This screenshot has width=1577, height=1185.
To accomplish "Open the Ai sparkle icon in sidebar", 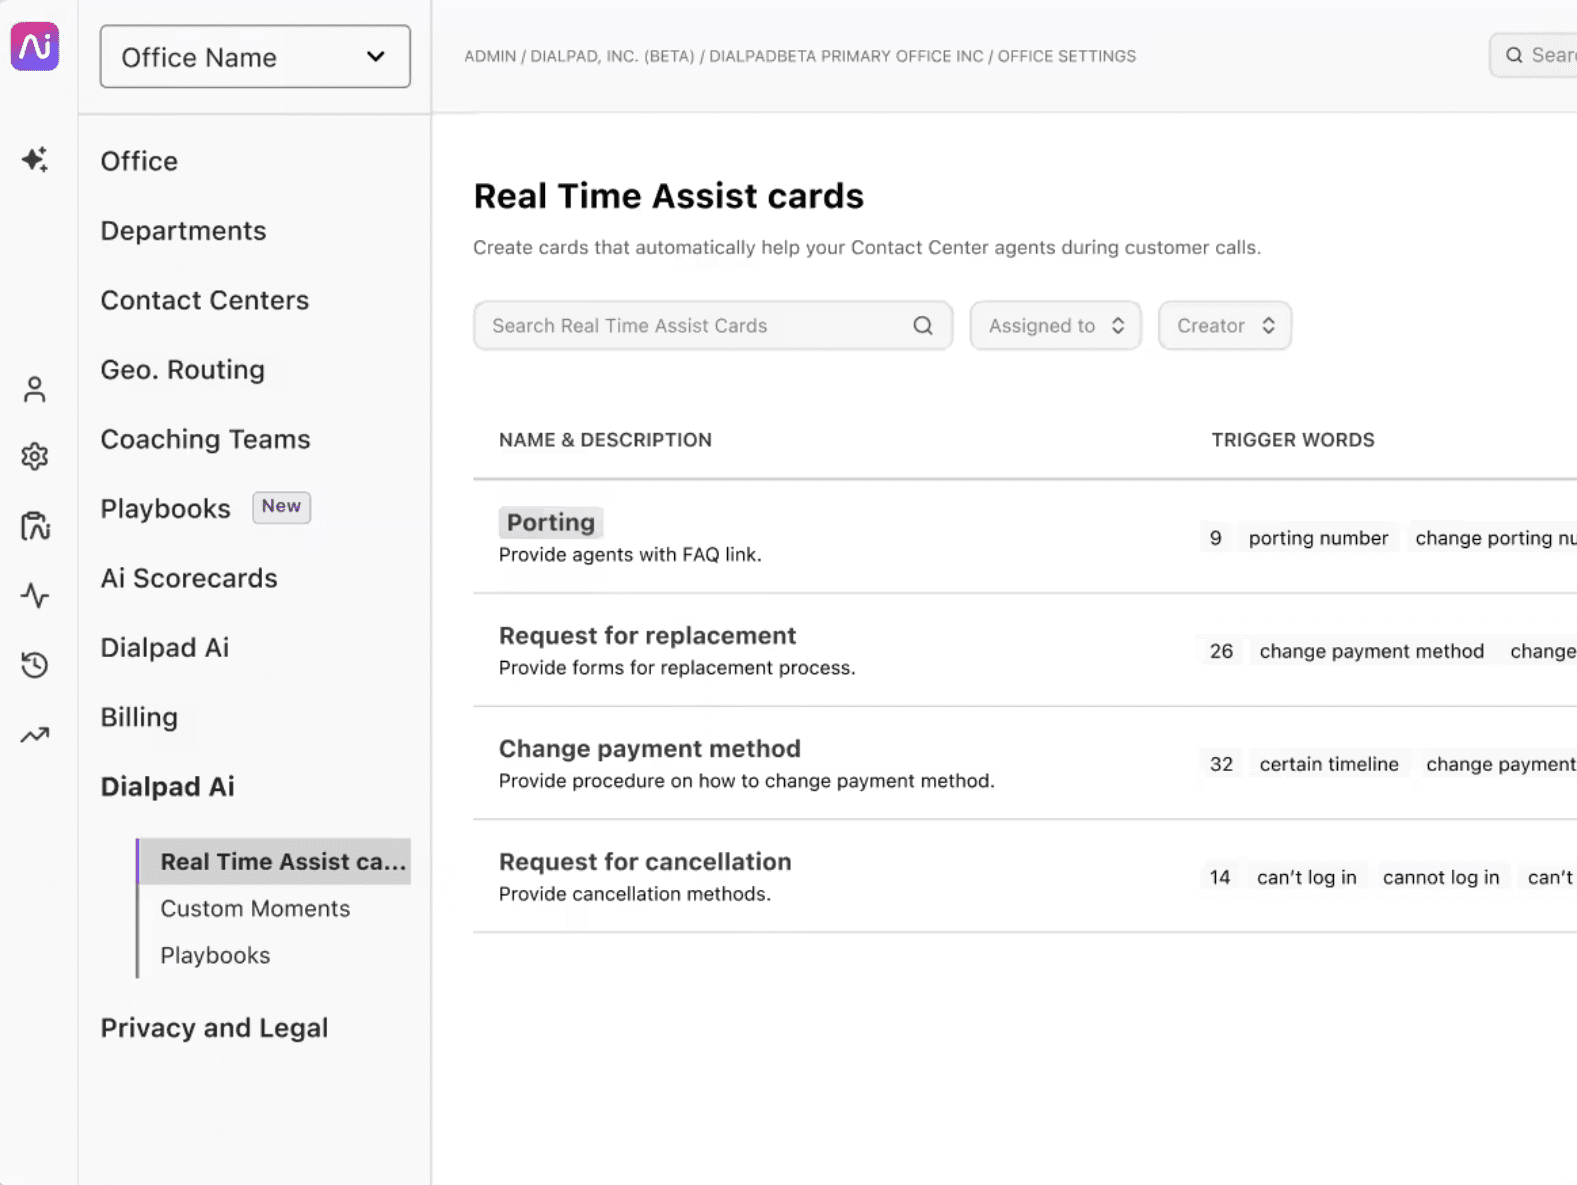I will click(x=35, y=159).
